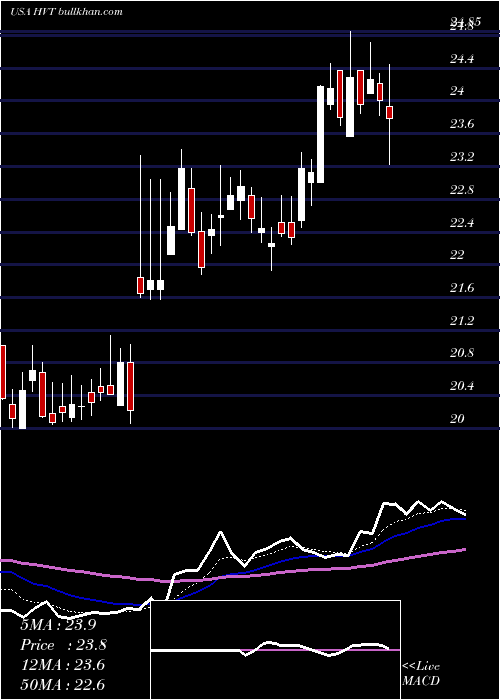Click the 24.4 price axis label
Viewport: 500px width, 700px height.
462,58
